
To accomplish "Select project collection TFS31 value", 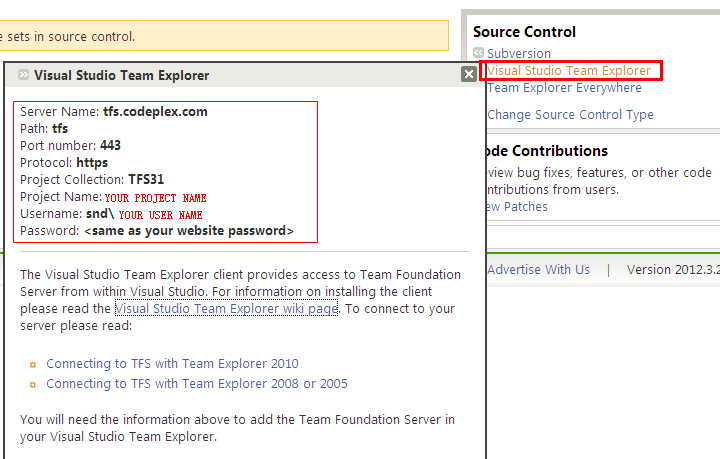I will click(146, 179).
